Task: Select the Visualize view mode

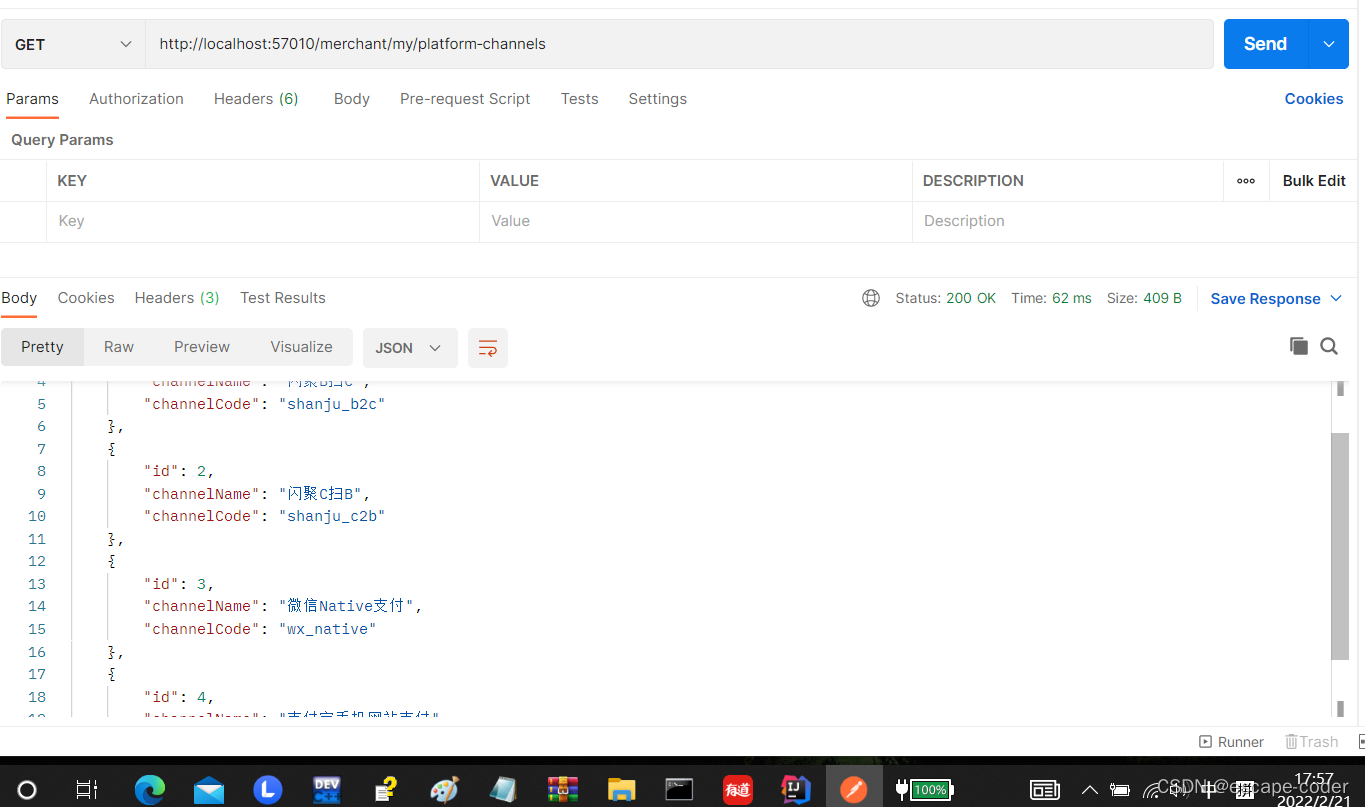Action: pos(301,347)
